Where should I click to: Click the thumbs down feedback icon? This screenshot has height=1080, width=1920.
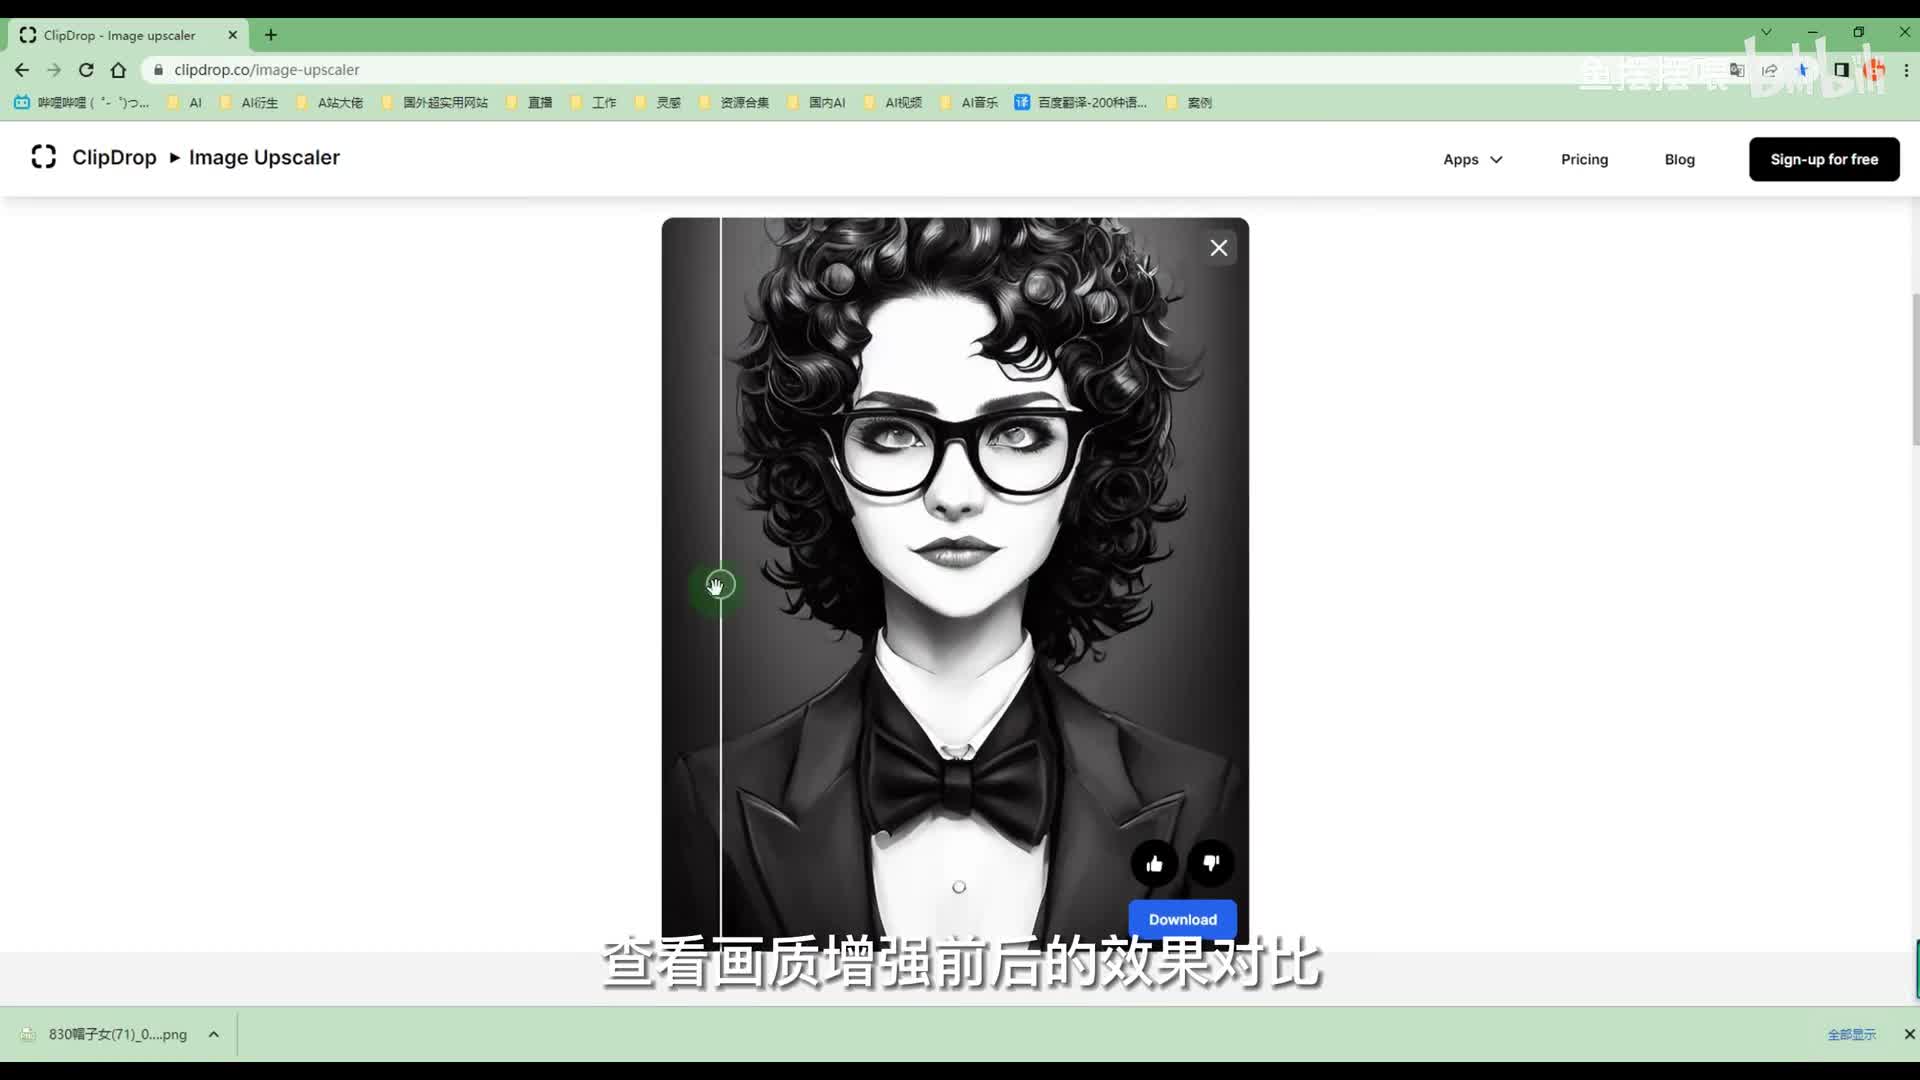click(1211, 863)
